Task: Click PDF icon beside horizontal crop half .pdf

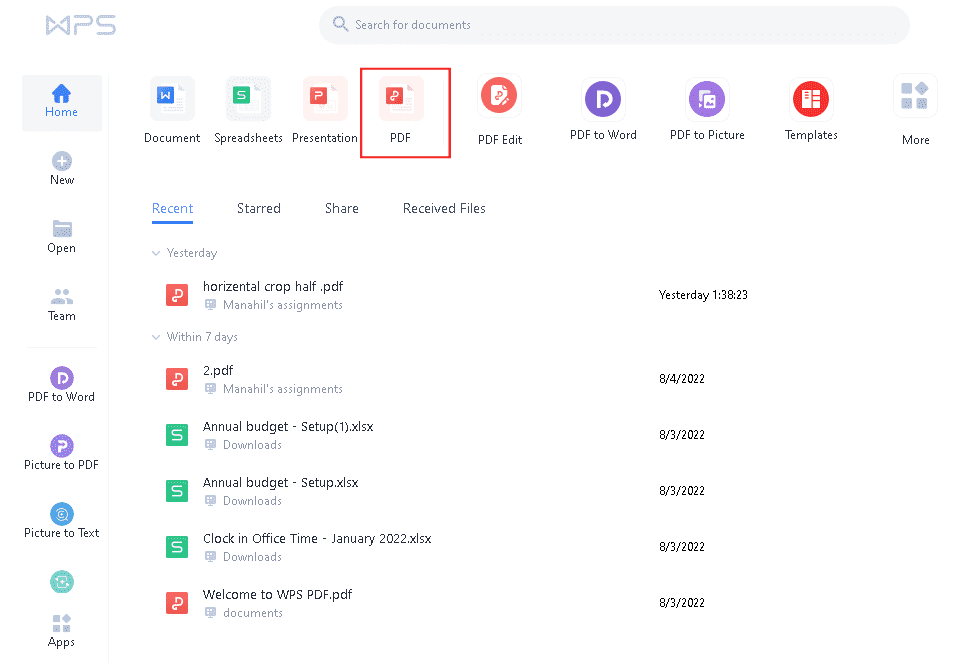Action: point(177,295)
